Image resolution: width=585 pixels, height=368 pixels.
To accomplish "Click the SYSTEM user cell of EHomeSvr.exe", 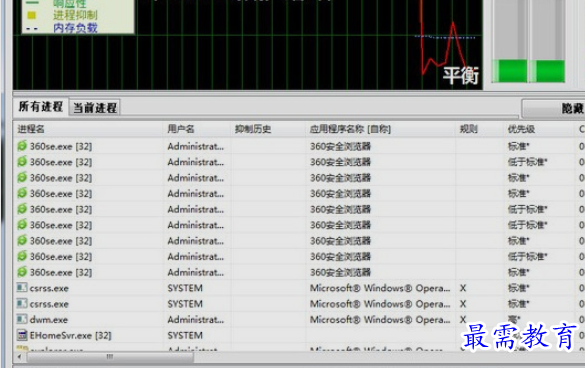I will [185, 336].
